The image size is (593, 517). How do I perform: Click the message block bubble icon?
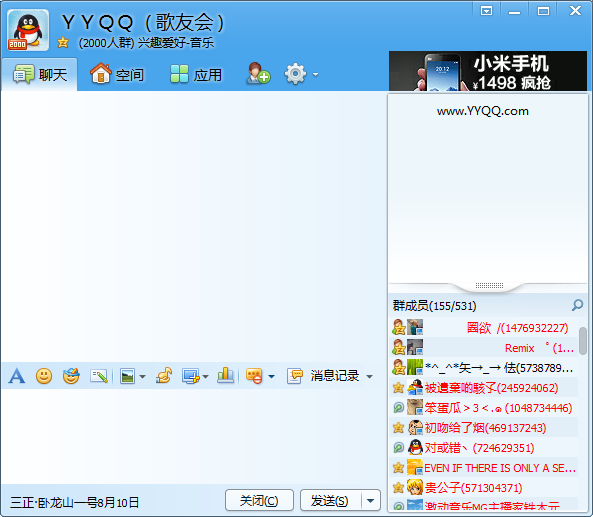[x=254, y=376]
